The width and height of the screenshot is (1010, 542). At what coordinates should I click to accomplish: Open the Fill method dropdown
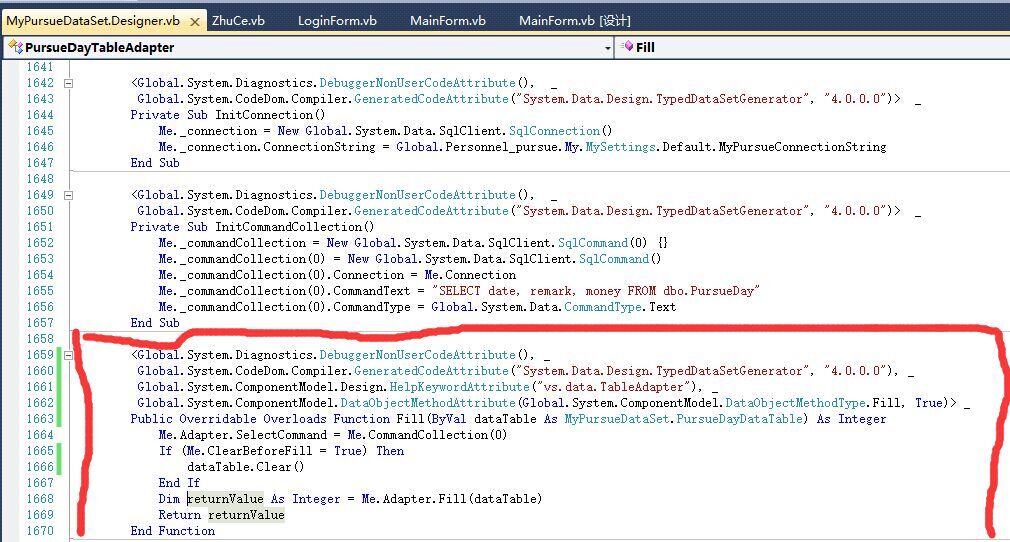coord(812,48)
